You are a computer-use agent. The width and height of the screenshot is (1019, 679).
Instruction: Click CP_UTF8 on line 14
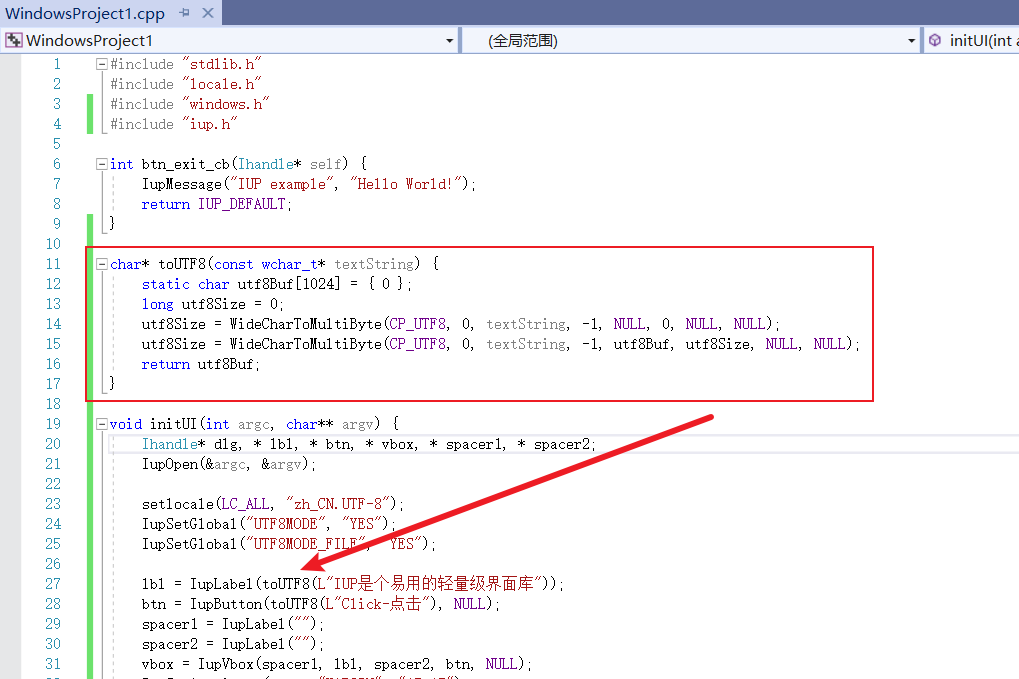click(x=418, y=324)
